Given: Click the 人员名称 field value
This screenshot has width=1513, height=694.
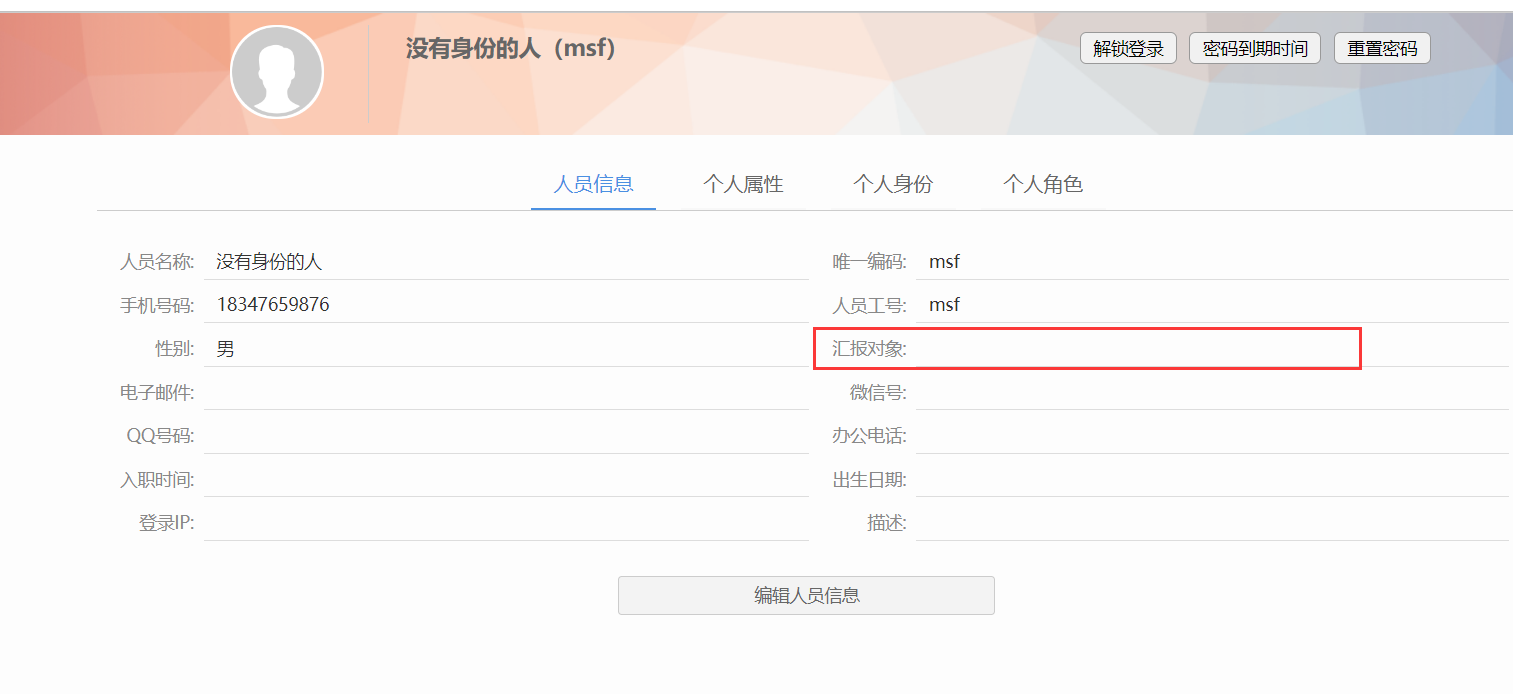Looking at the screenshot, I should click(505, 262).
